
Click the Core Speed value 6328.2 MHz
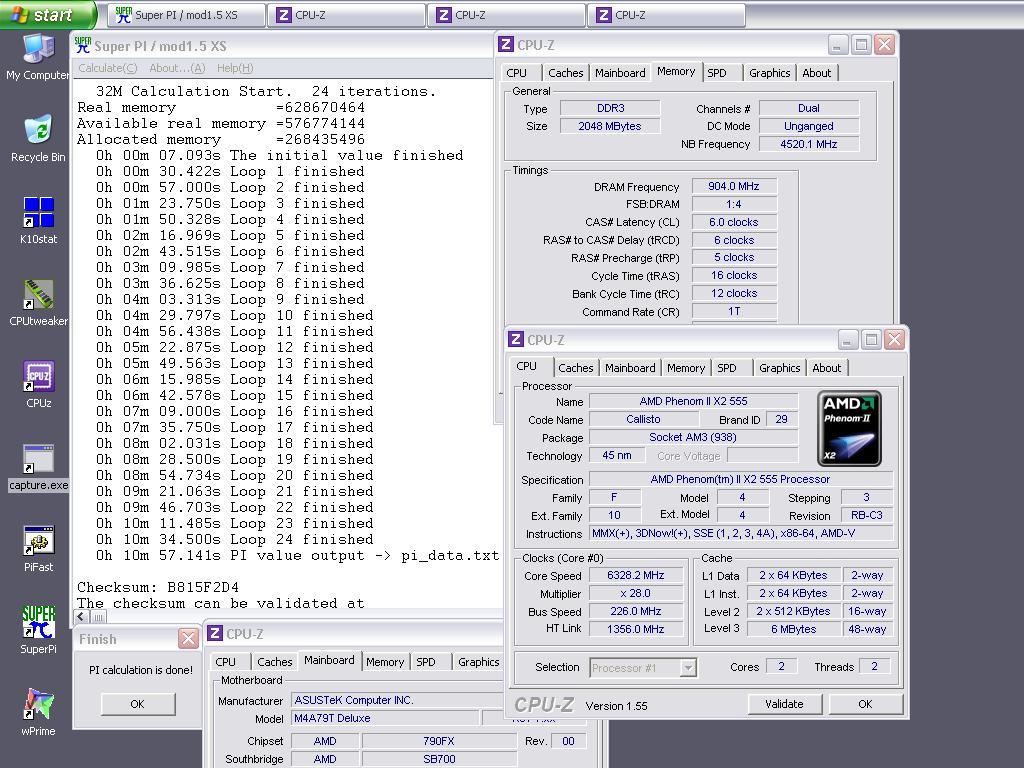coord(635,575)
